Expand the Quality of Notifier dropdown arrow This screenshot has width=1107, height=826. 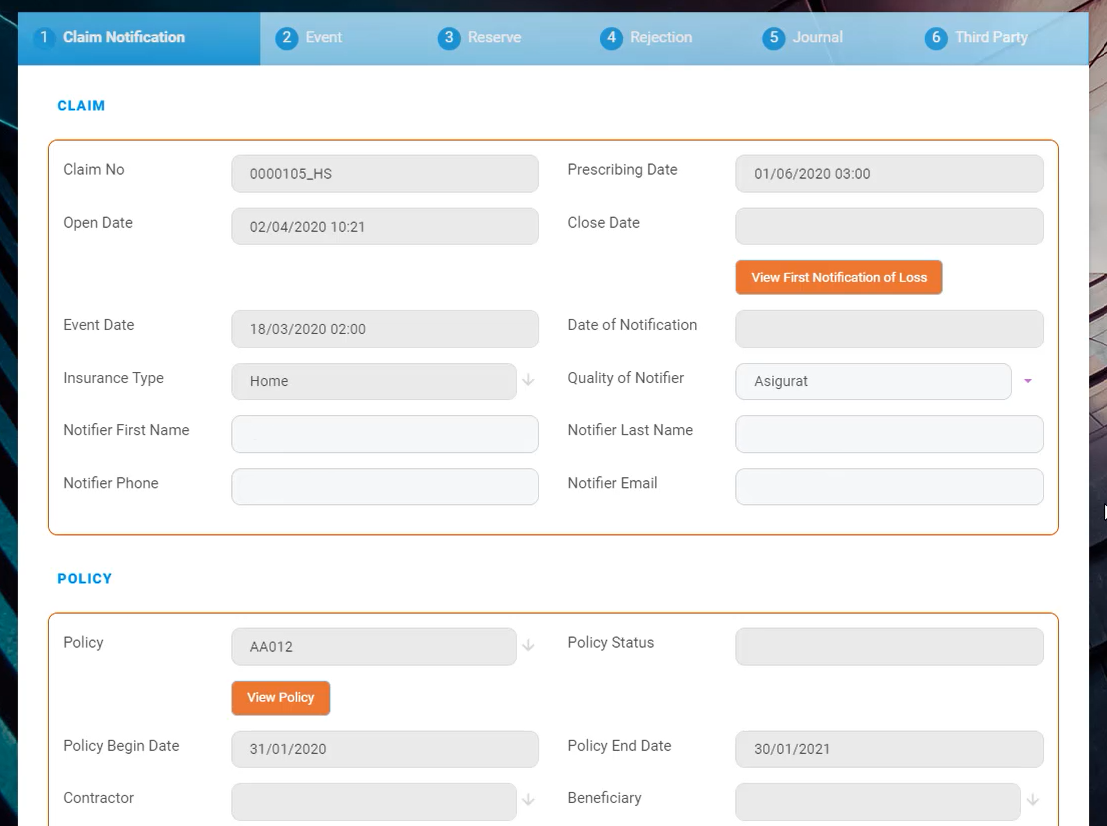[x=1027, y=381]
